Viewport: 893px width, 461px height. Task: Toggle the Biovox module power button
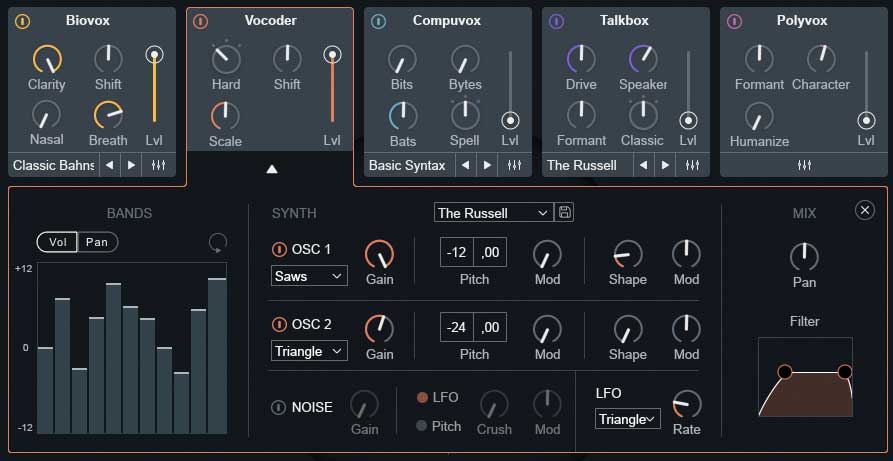(x=23, y=21)
